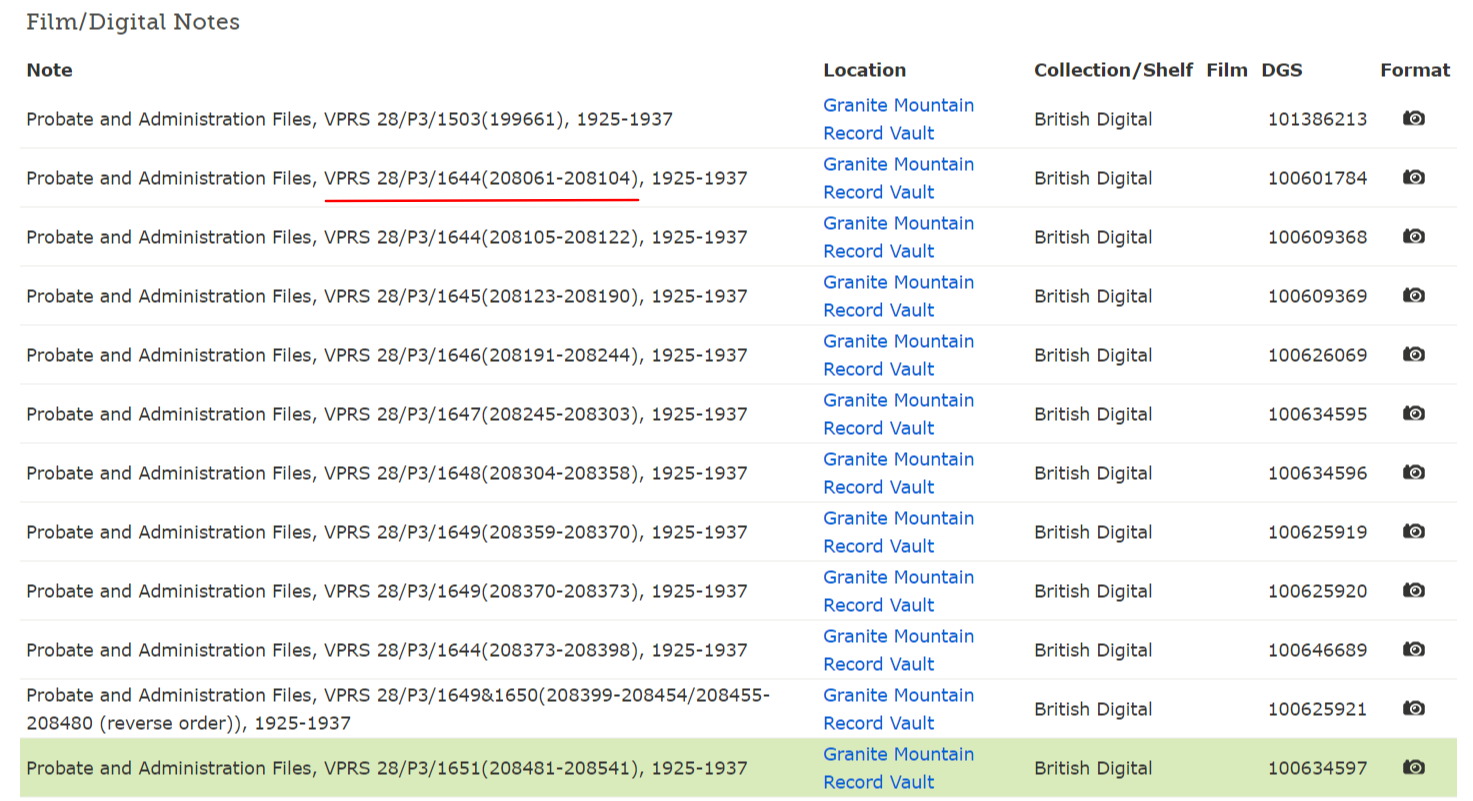Follow Granite Mountain link in 1644(208061-208104) row
This screenshot has width=1473, height=801.
point(897,178)
